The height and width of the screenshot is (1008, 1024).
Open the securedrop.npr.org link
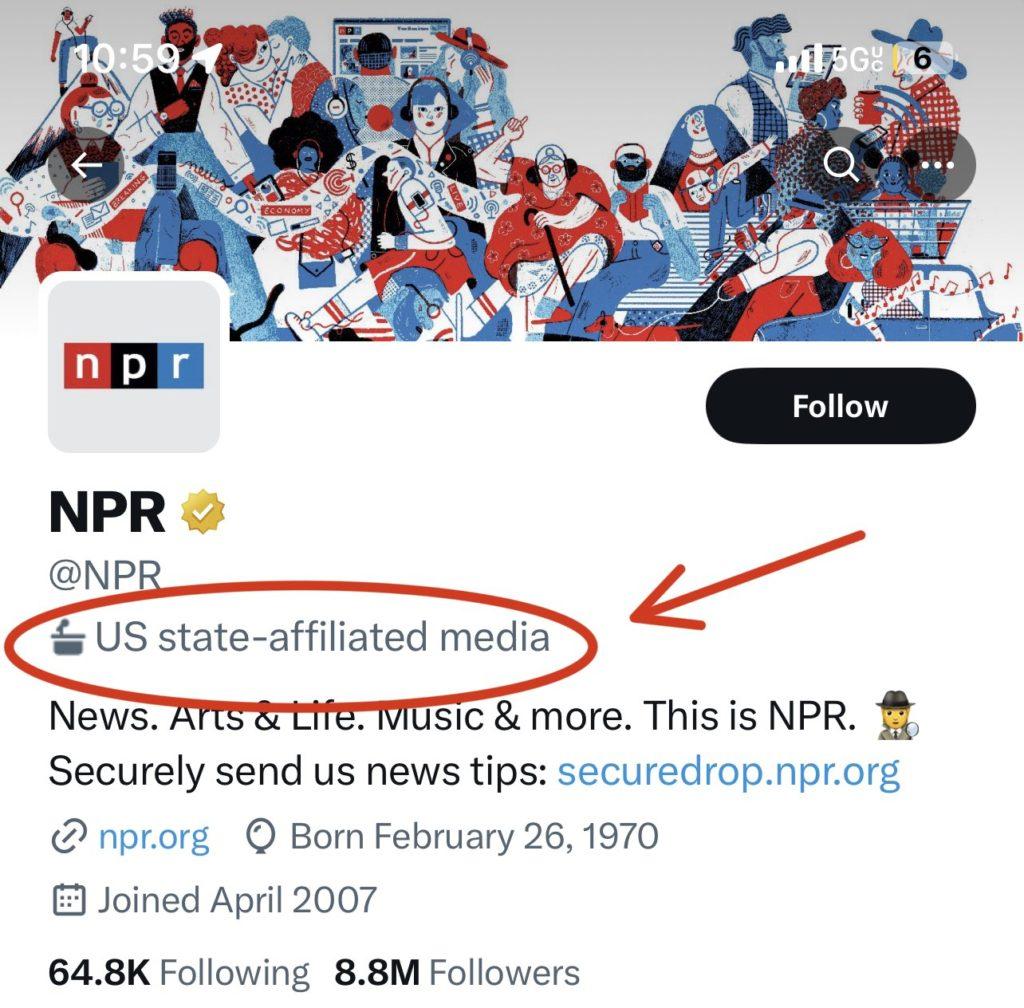click(x=728, y=771)
